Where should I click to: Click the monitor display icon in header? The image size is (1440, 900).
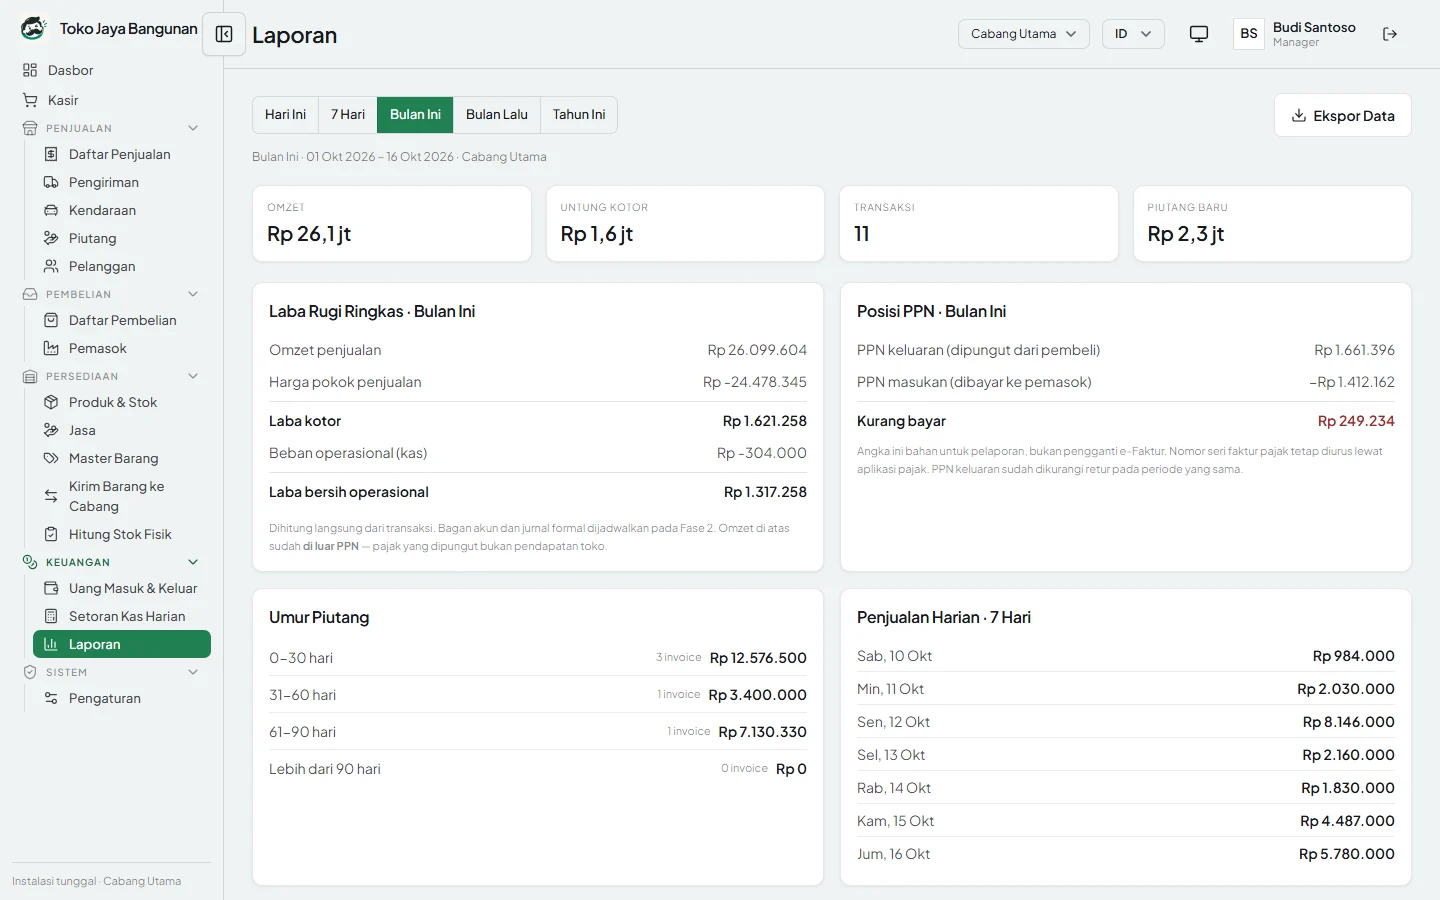(x=1199, y=34)
